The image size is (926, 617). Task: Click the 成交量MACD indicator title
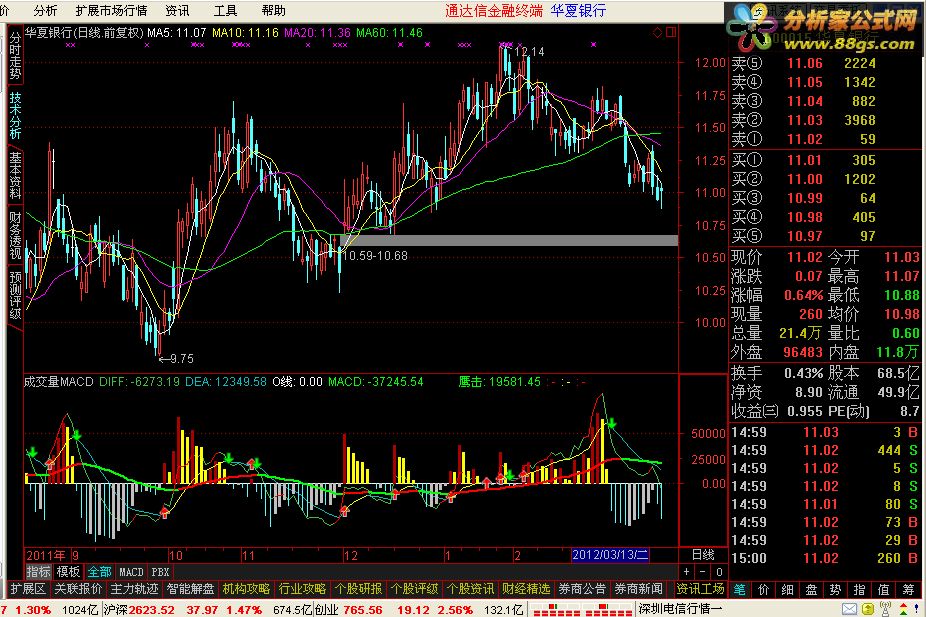click(58, 382)
